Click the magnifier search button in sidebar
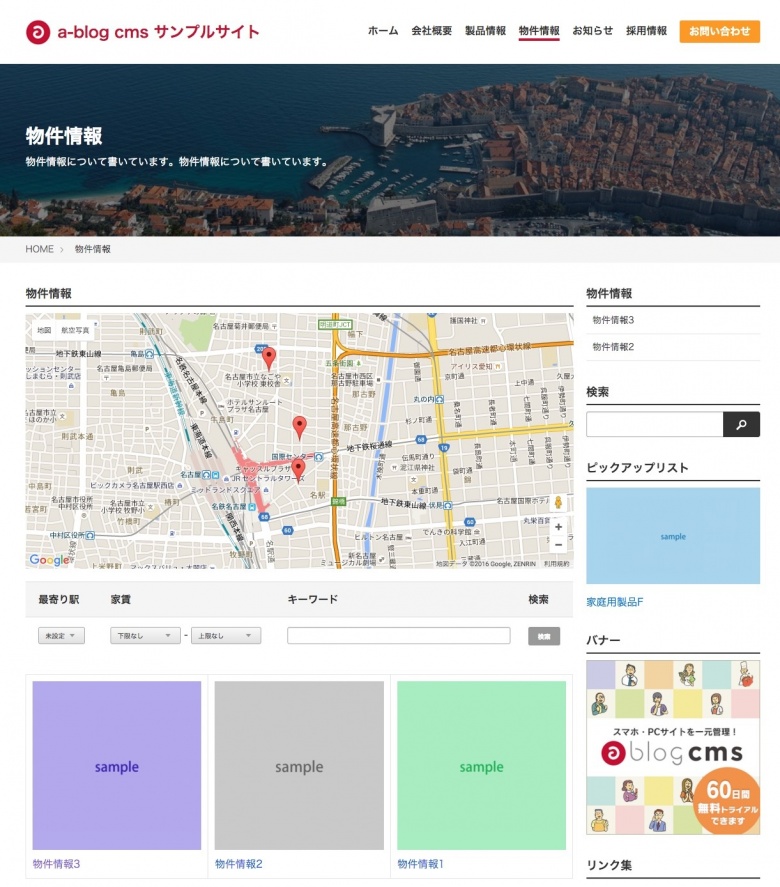This screenshot has width=780, height=887. [741, 425]
